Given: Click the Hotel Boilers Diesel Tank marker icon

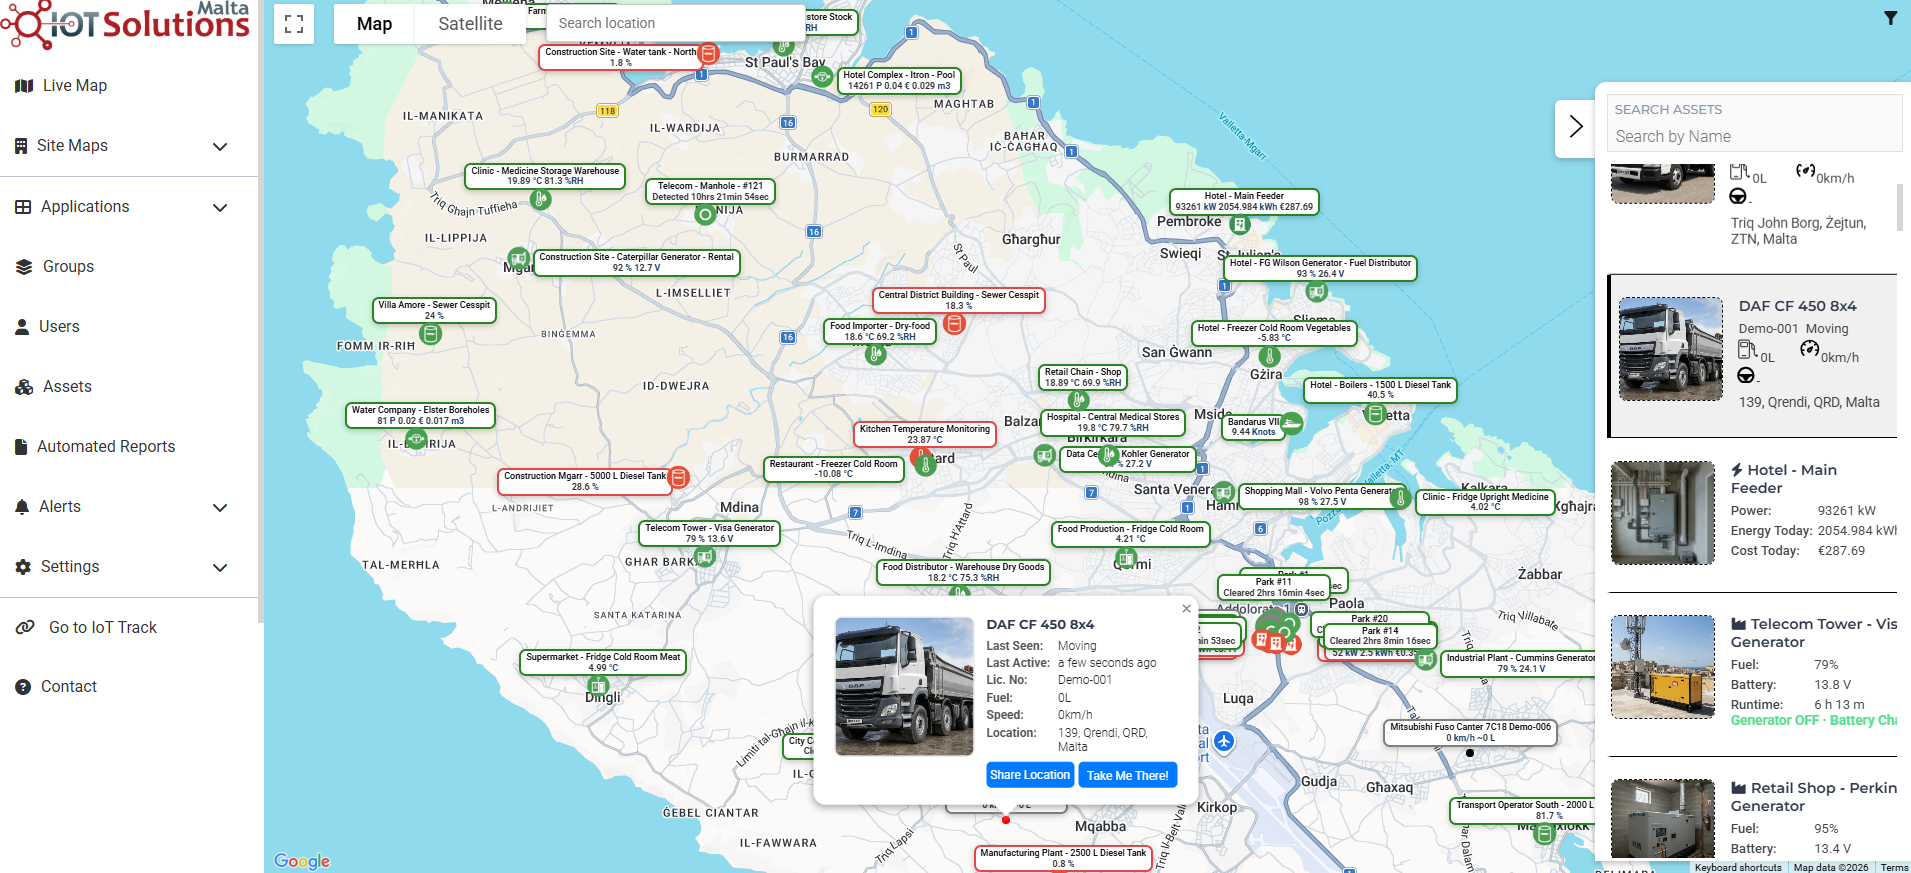Looking at the screenshot, I should click(x=1376, y=413).
